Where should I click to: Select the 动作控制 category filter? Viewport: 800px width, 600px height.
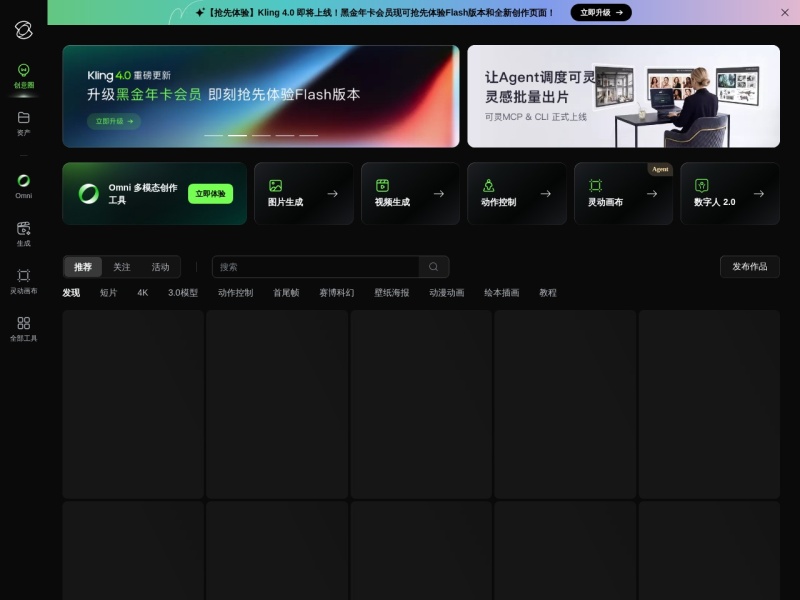click(235, 292)
